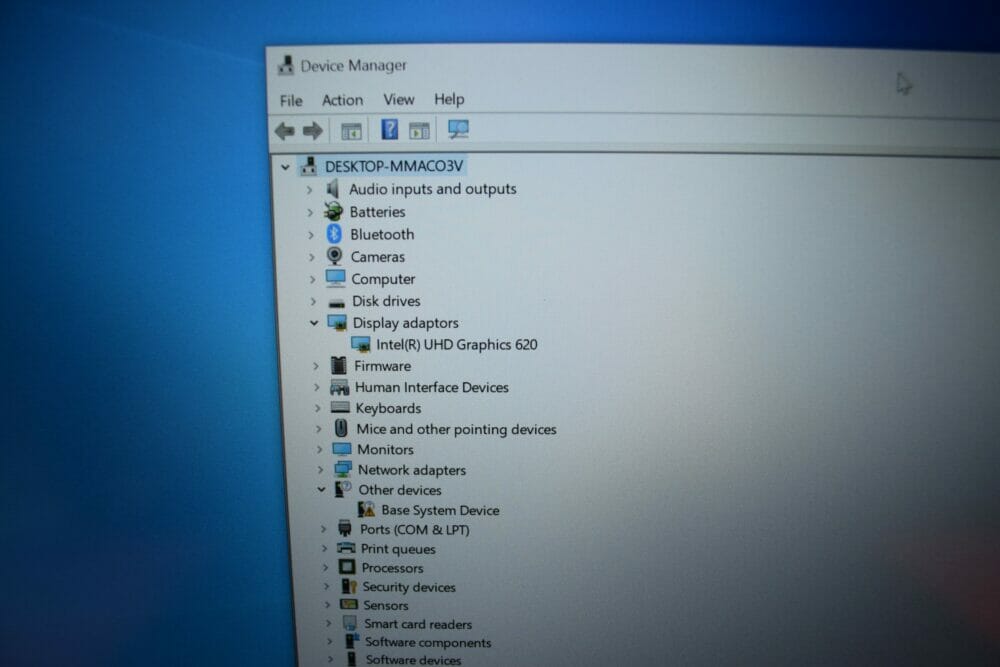Select the Monitors label
This screenshot has height=667, width=1000.
pyautogui.click(x=385, y=450)
